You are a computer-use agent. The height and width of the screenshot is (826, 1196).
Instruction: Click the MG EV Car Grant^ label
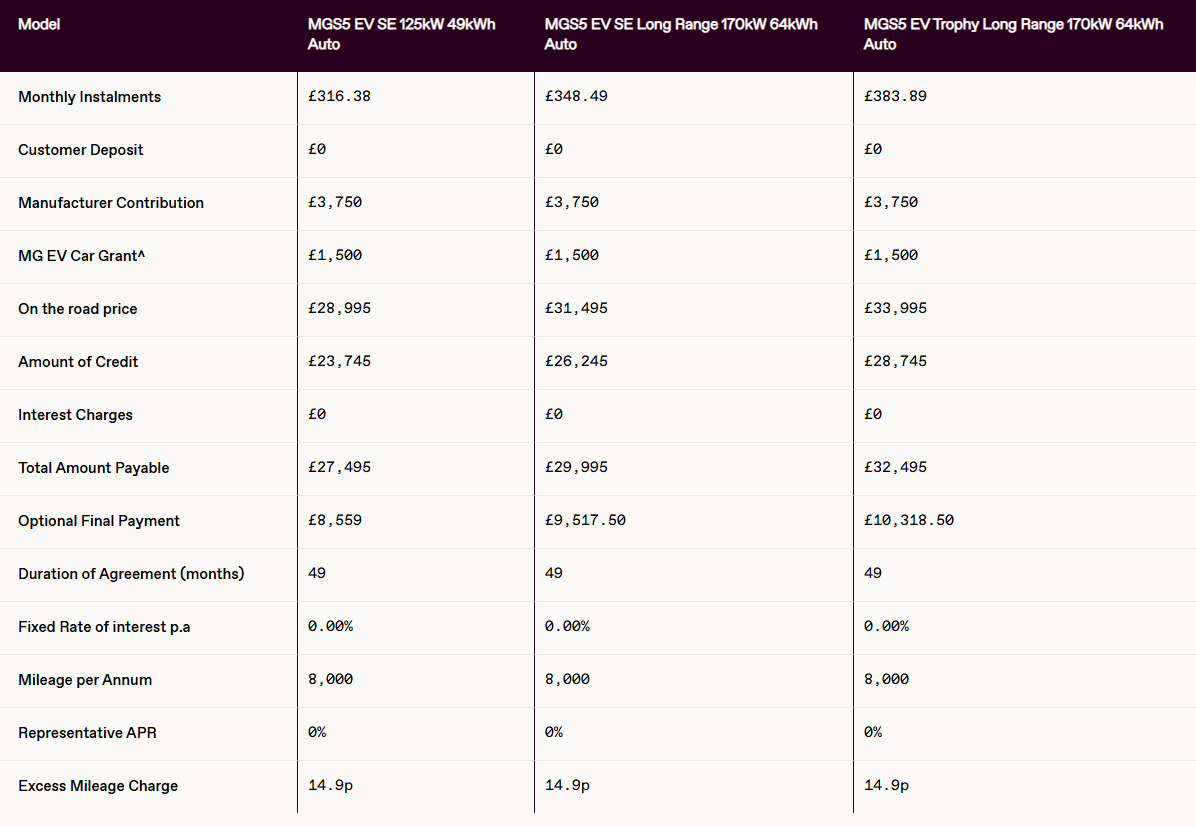pyautogui.click(x=81, y=256)
